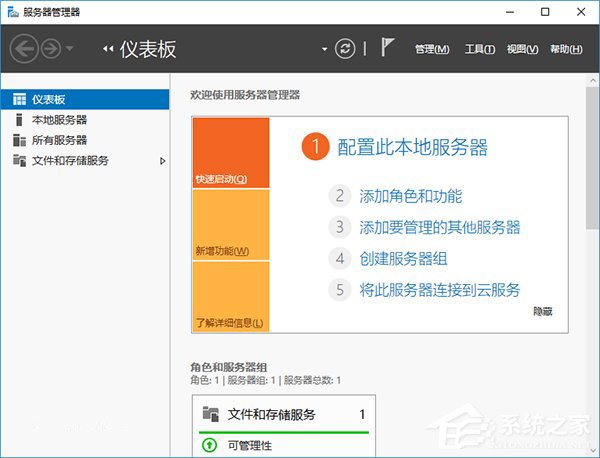Click the green 可管理性 status icon
The width and height of the screenshot is (600, 458).
(x=209, y=445)
